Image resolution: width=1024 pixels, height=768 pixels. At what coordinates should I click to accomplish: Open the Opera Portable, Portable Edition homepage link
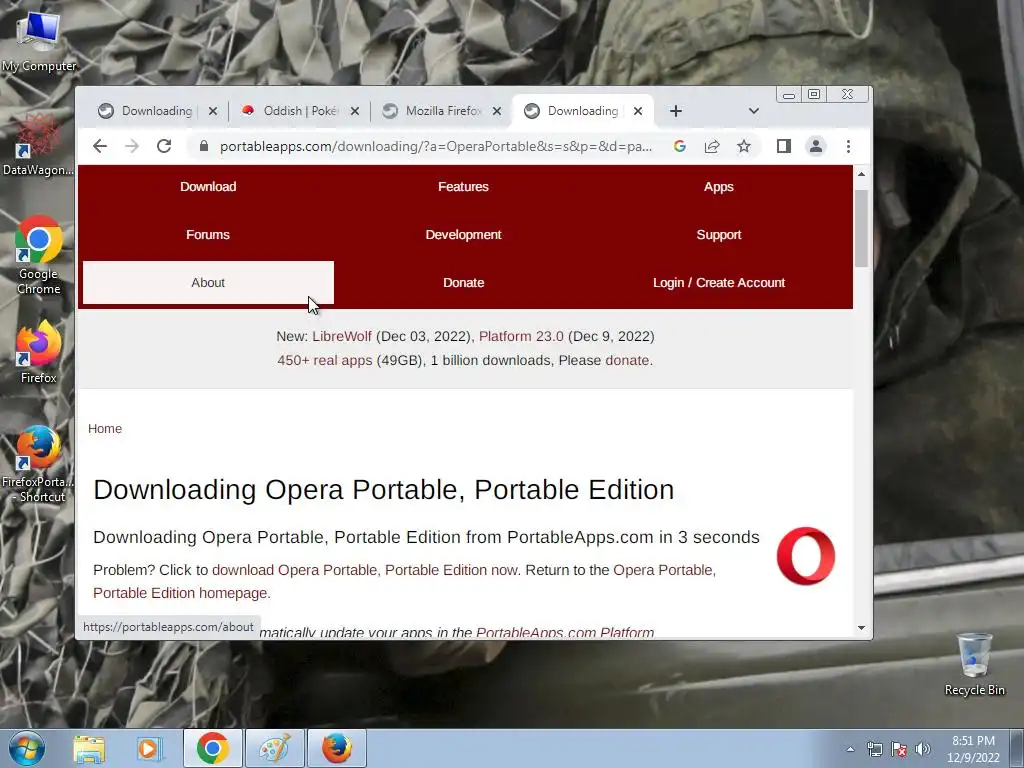pyautogui.click(x=405, y=581)
